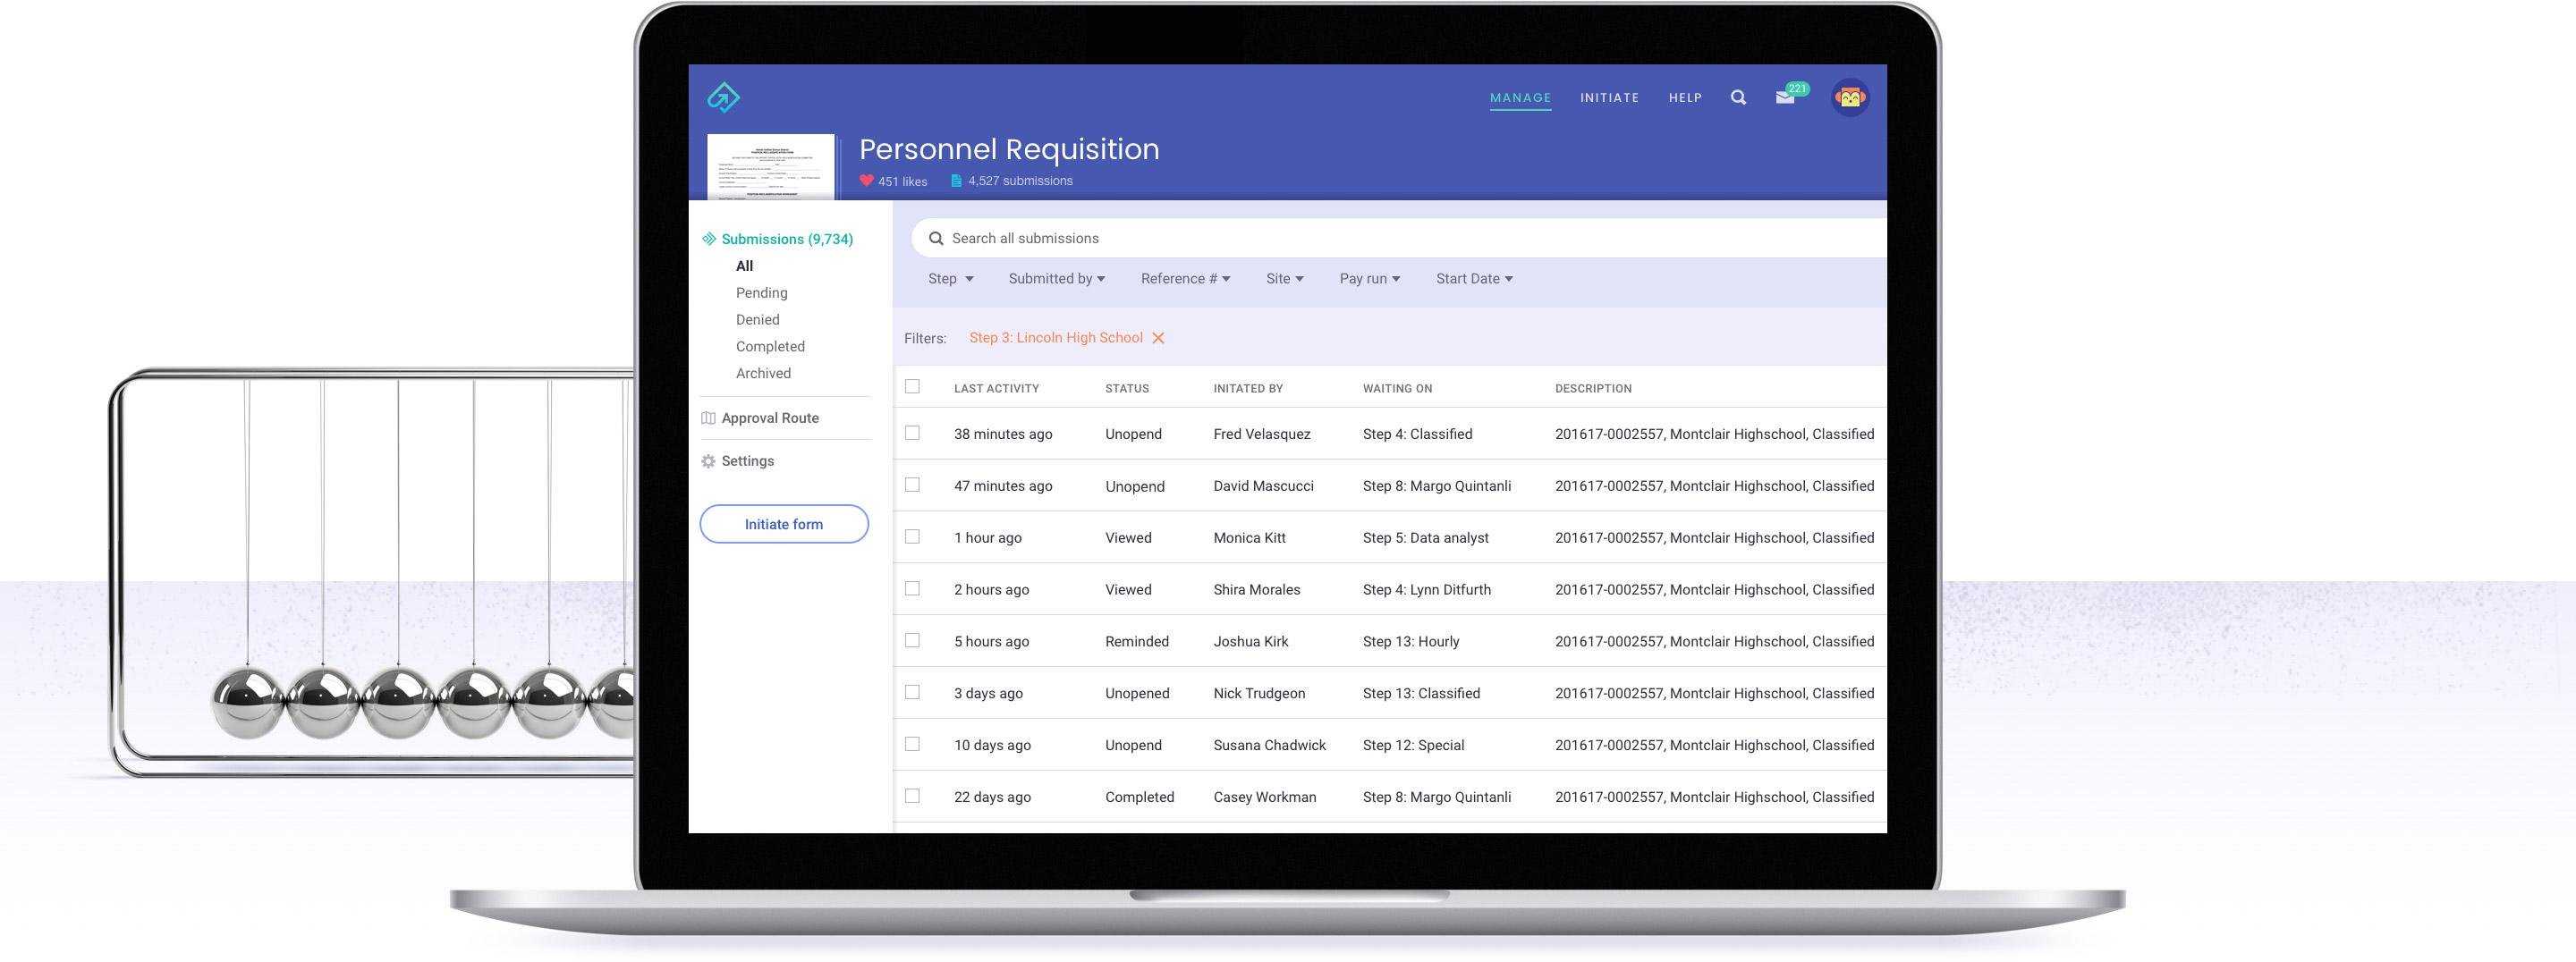Viewport: 2576px width, 962px height.
Task: Expand the Step filter dropdown
Action: [950, 279]
